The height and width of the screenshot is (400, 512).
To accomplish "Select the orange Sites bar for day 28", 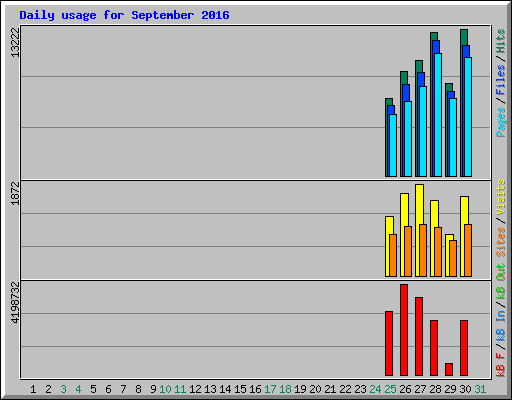I will 438,252.
